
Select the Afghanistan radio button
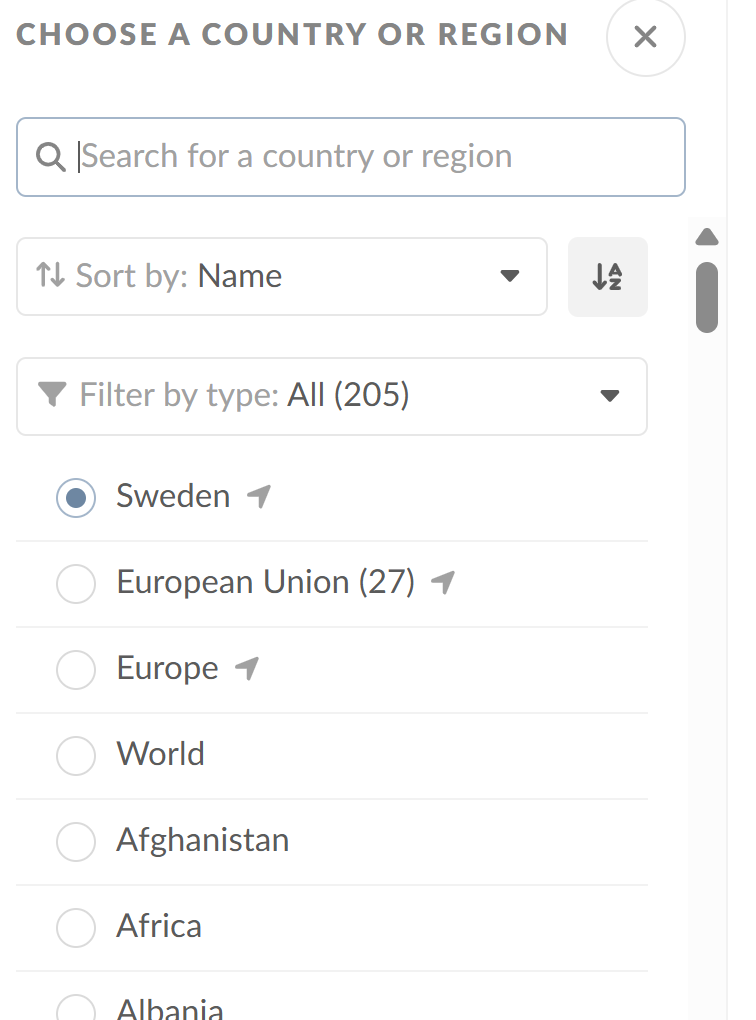click(76, 841)
